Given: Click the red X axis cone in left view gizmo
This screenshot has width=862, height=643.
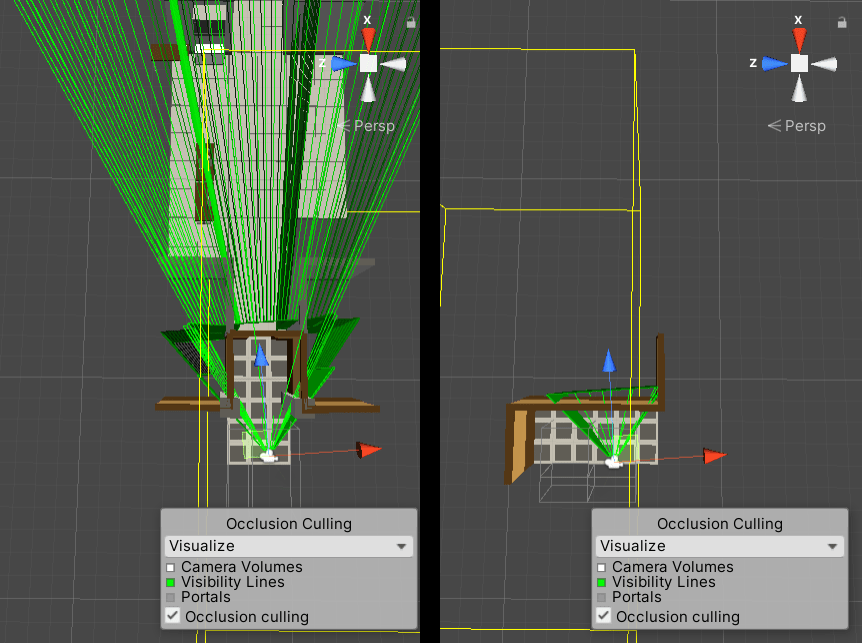Looking at the screenshot, I should tap(368, 39).
